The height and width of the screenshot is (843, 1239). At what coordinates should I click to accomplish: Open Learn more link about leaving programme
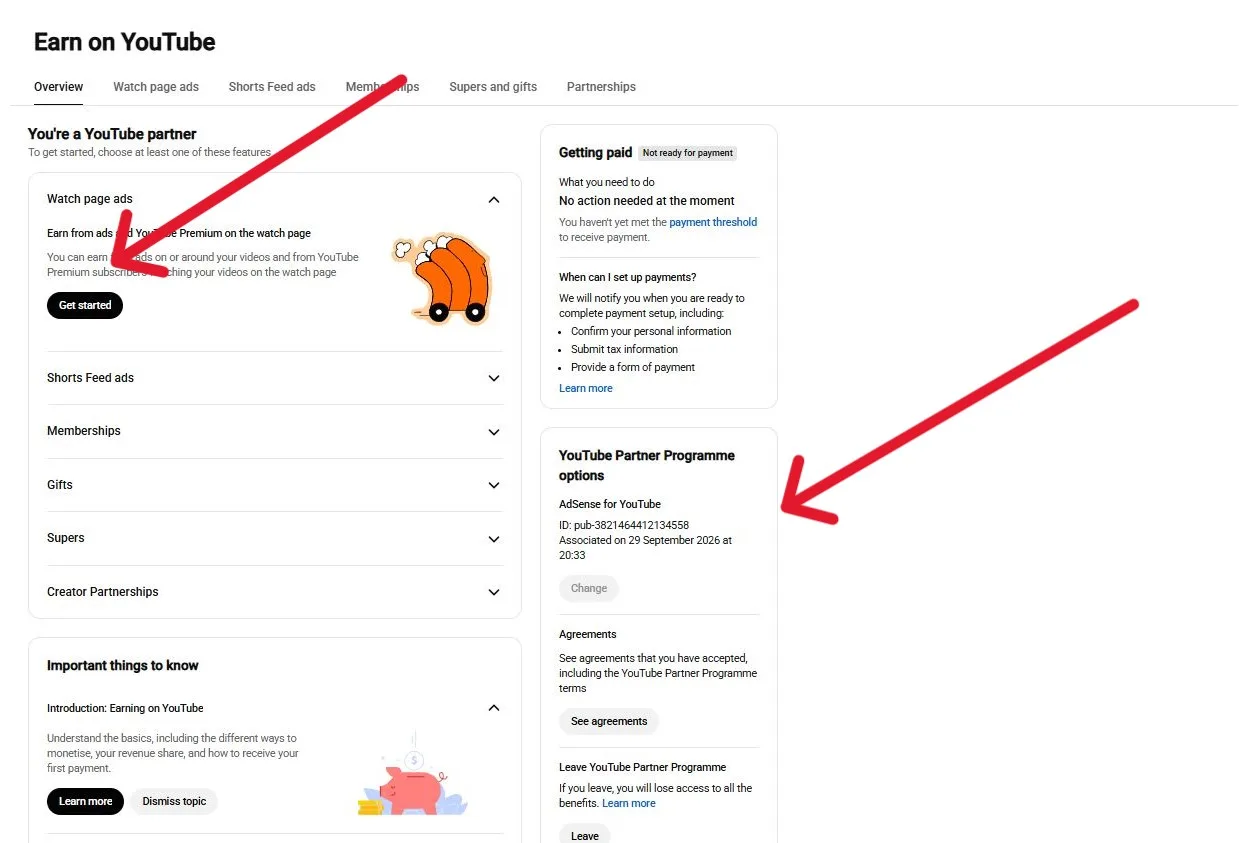629,803
